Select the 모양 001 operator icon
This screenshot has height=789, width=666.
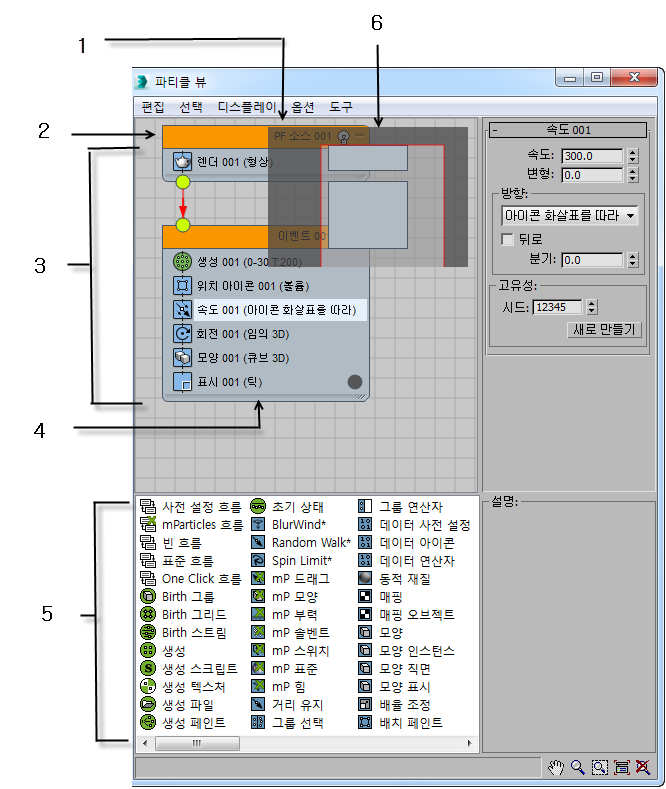[182, 358]
